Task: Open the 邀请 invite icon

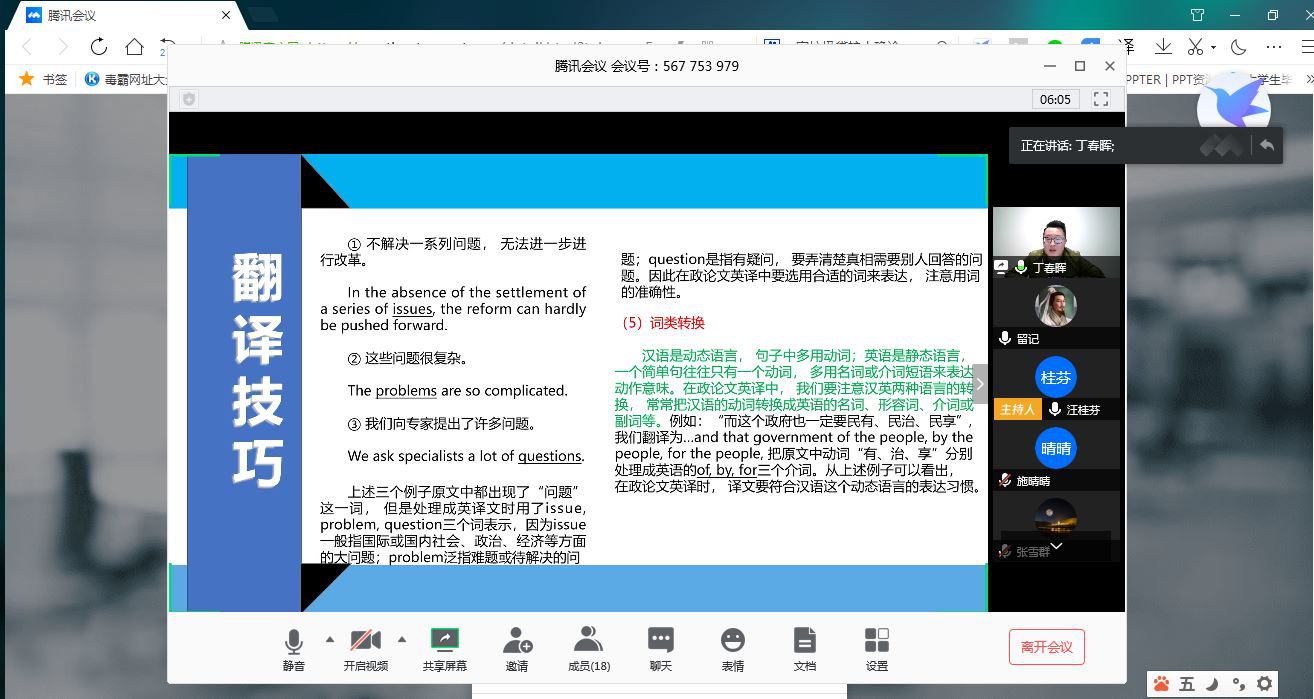Action: (517, 648)
